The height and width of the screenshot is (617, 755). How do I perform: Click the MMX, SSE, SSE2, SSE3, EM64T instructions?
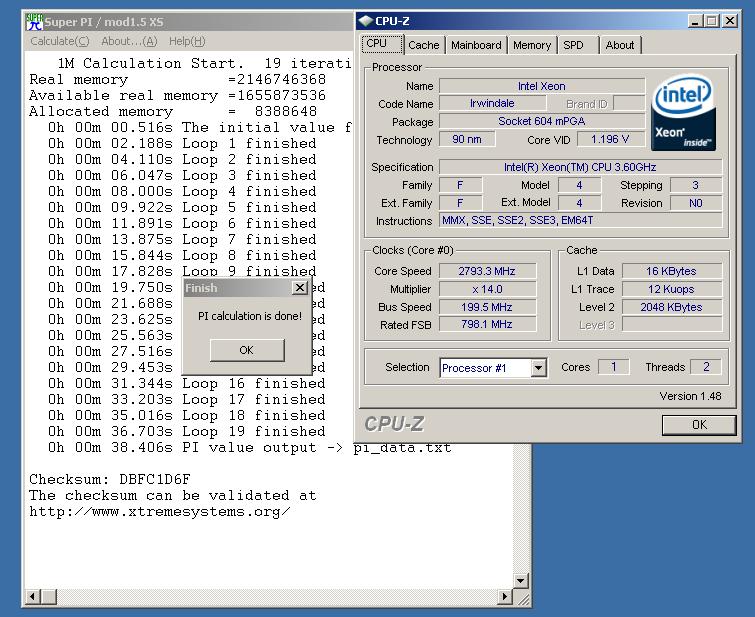point(580,221)
